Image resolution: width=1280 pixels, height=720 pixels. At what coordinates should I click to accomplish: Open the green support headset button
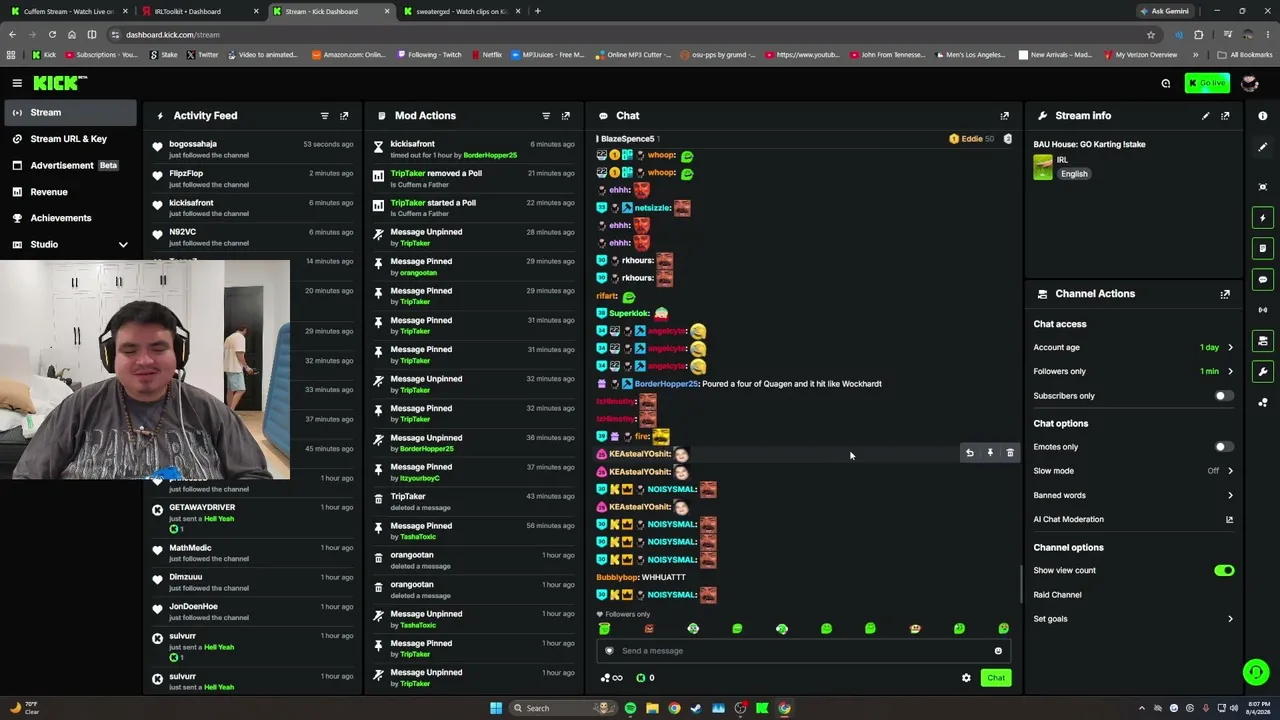[x=1256, y=672]
